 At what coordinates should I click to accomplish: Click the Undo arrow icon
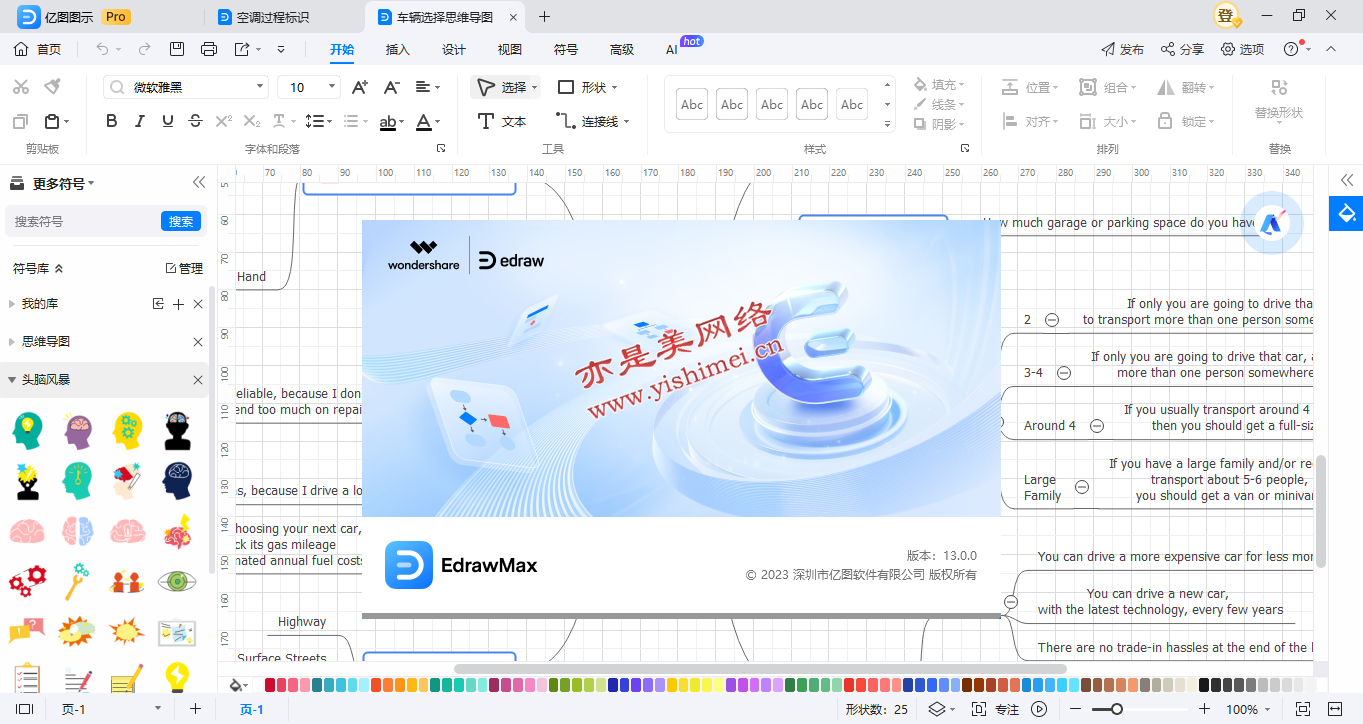pos(102,49)
